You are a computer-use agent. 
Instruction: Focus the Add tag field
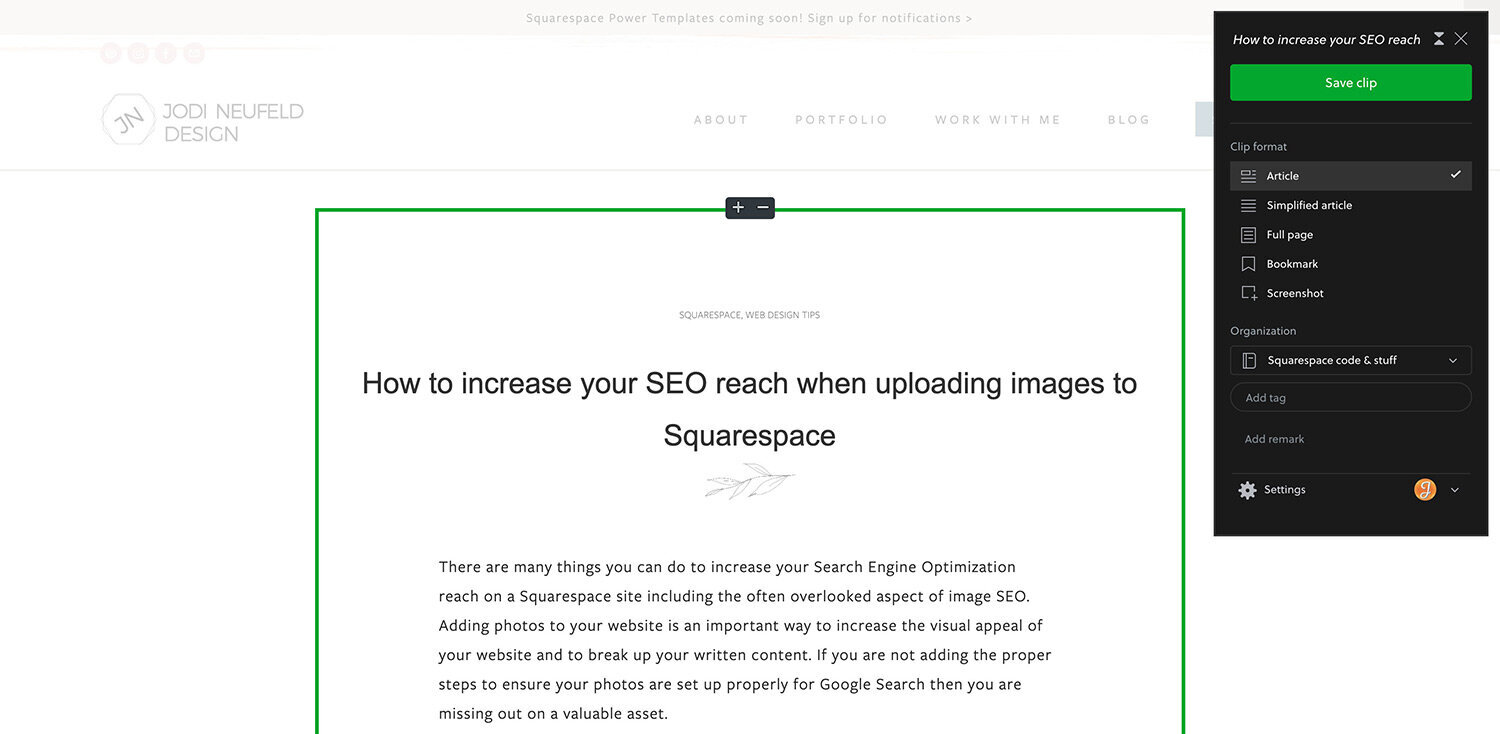pyautogui.click(x=1350, y=398)
